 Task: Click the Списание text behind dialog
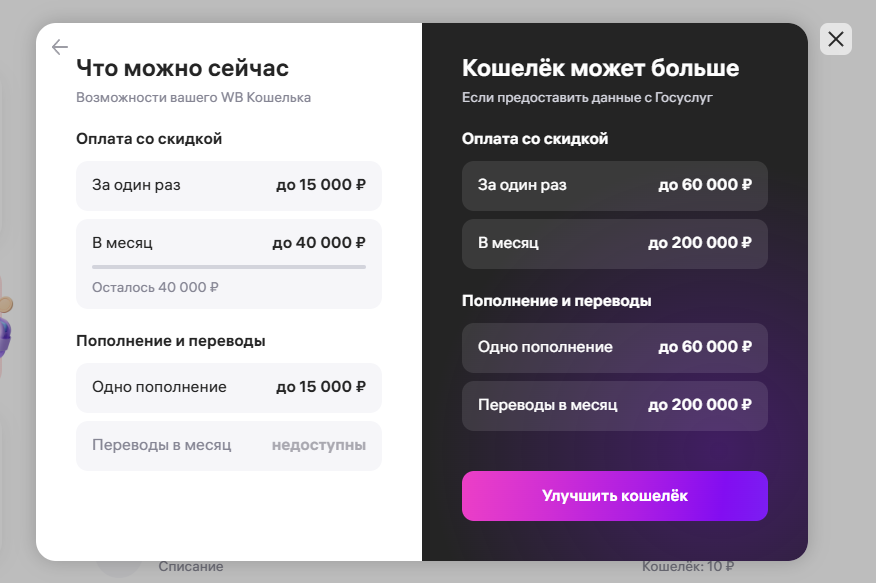click(191, 567)
